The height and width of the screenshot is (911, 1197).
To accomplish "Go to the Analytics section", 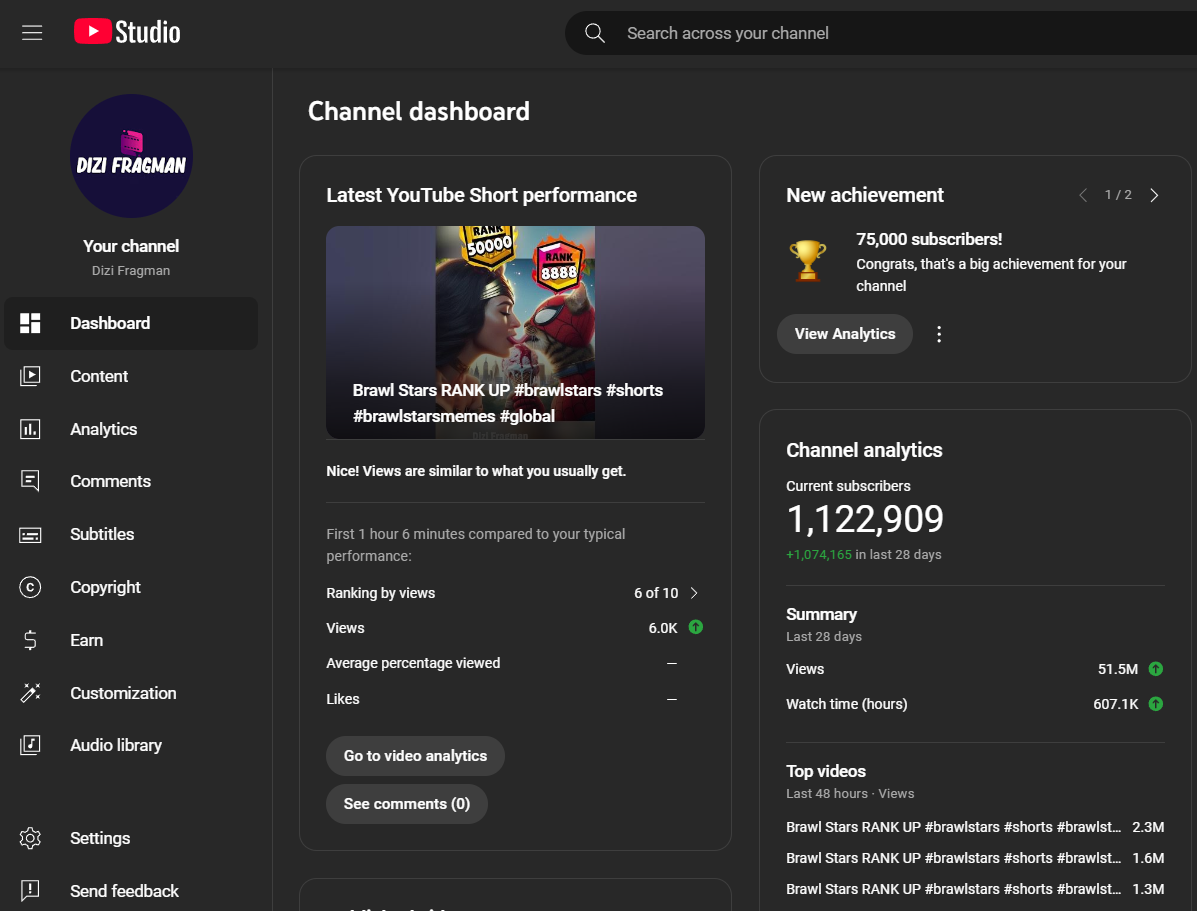I will tap(103, 429).
